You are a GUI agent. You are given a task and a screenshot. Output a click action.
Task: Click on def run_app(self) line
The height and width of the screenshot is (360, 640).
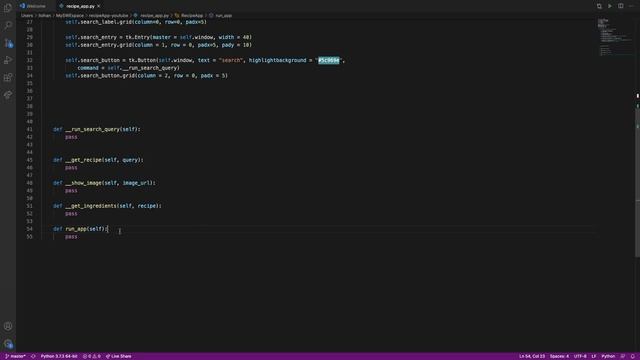(x=80, y=229)
